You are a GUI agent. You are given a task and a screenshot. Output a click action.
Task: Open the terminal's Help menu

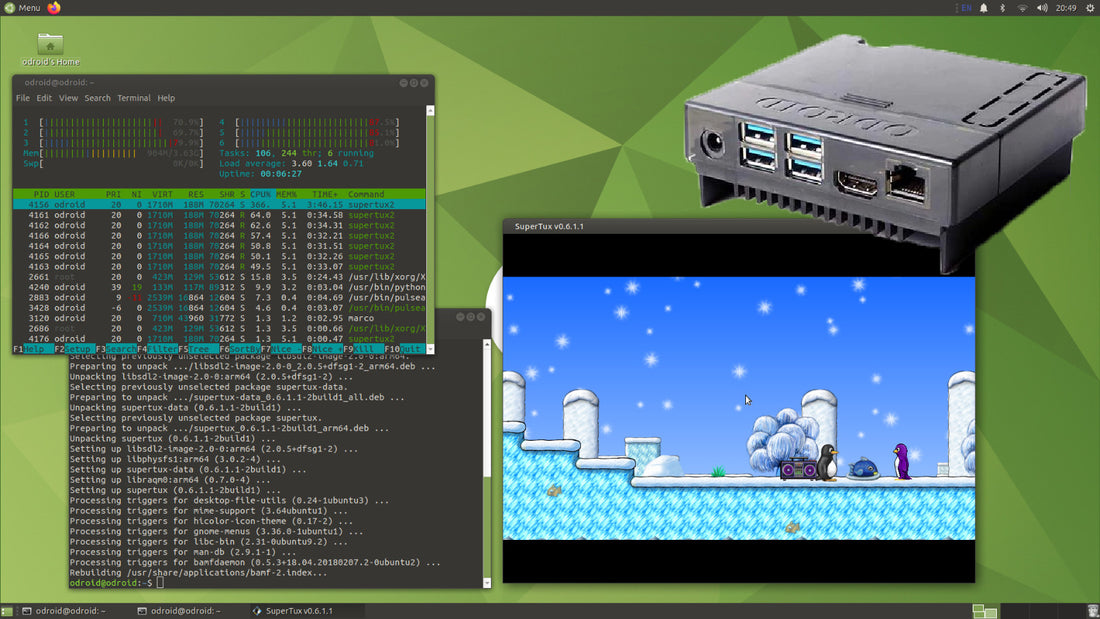(166, 98)
